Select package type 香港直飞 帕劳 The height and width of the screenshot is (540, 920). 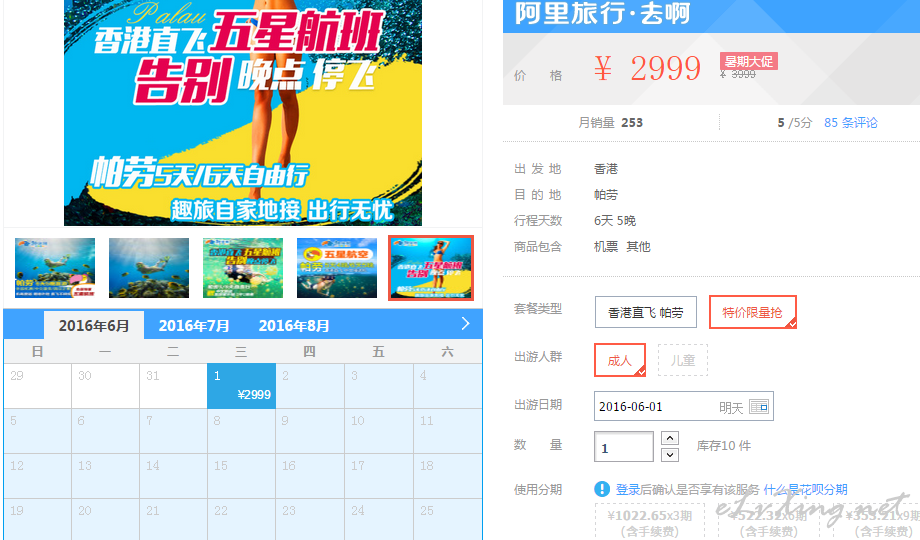pyautogui.click(x=645, y=312)
